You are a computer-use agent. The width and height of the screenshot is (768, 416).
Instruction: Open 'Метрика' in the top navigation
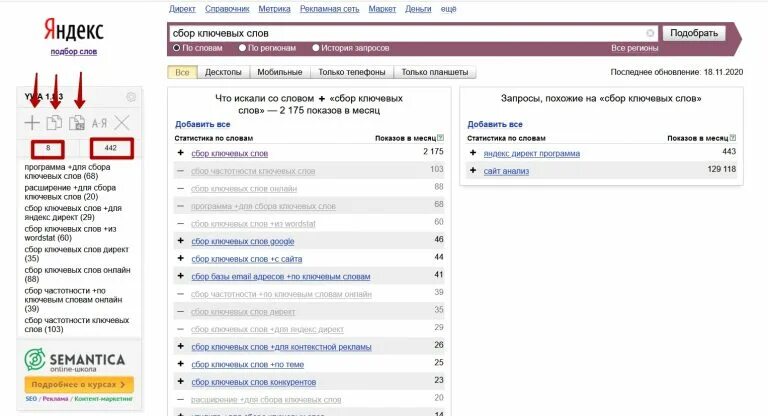click(274, 9)
